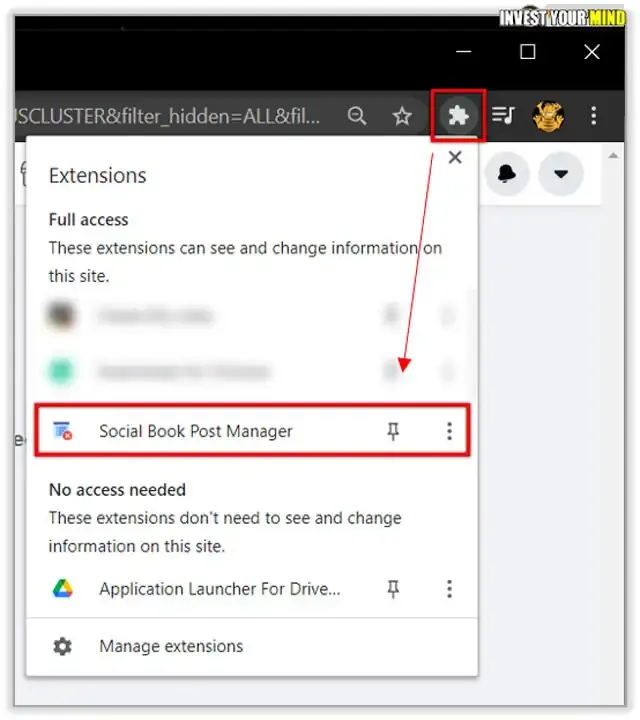Expand the Facebook account dropdown arrow
The width and height of the screenshot is (640, 720).
561,174
